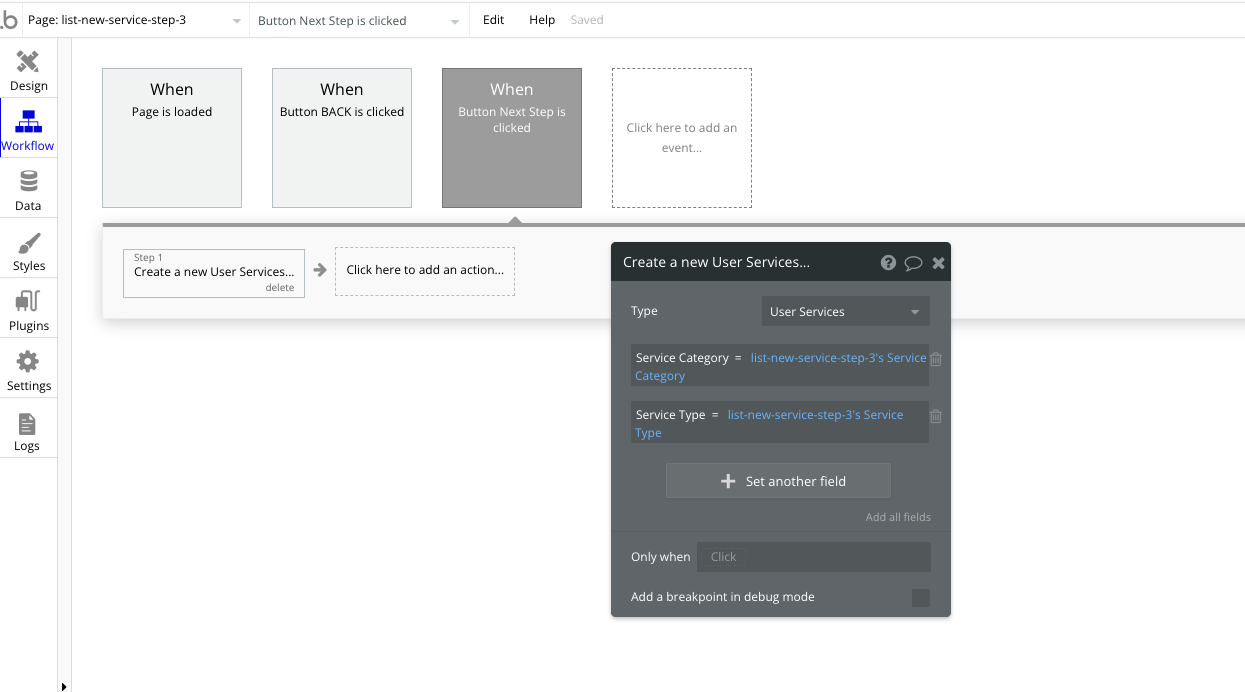Click the Service Type field name
Screen dimensions: 1245x692
point(670,415)
